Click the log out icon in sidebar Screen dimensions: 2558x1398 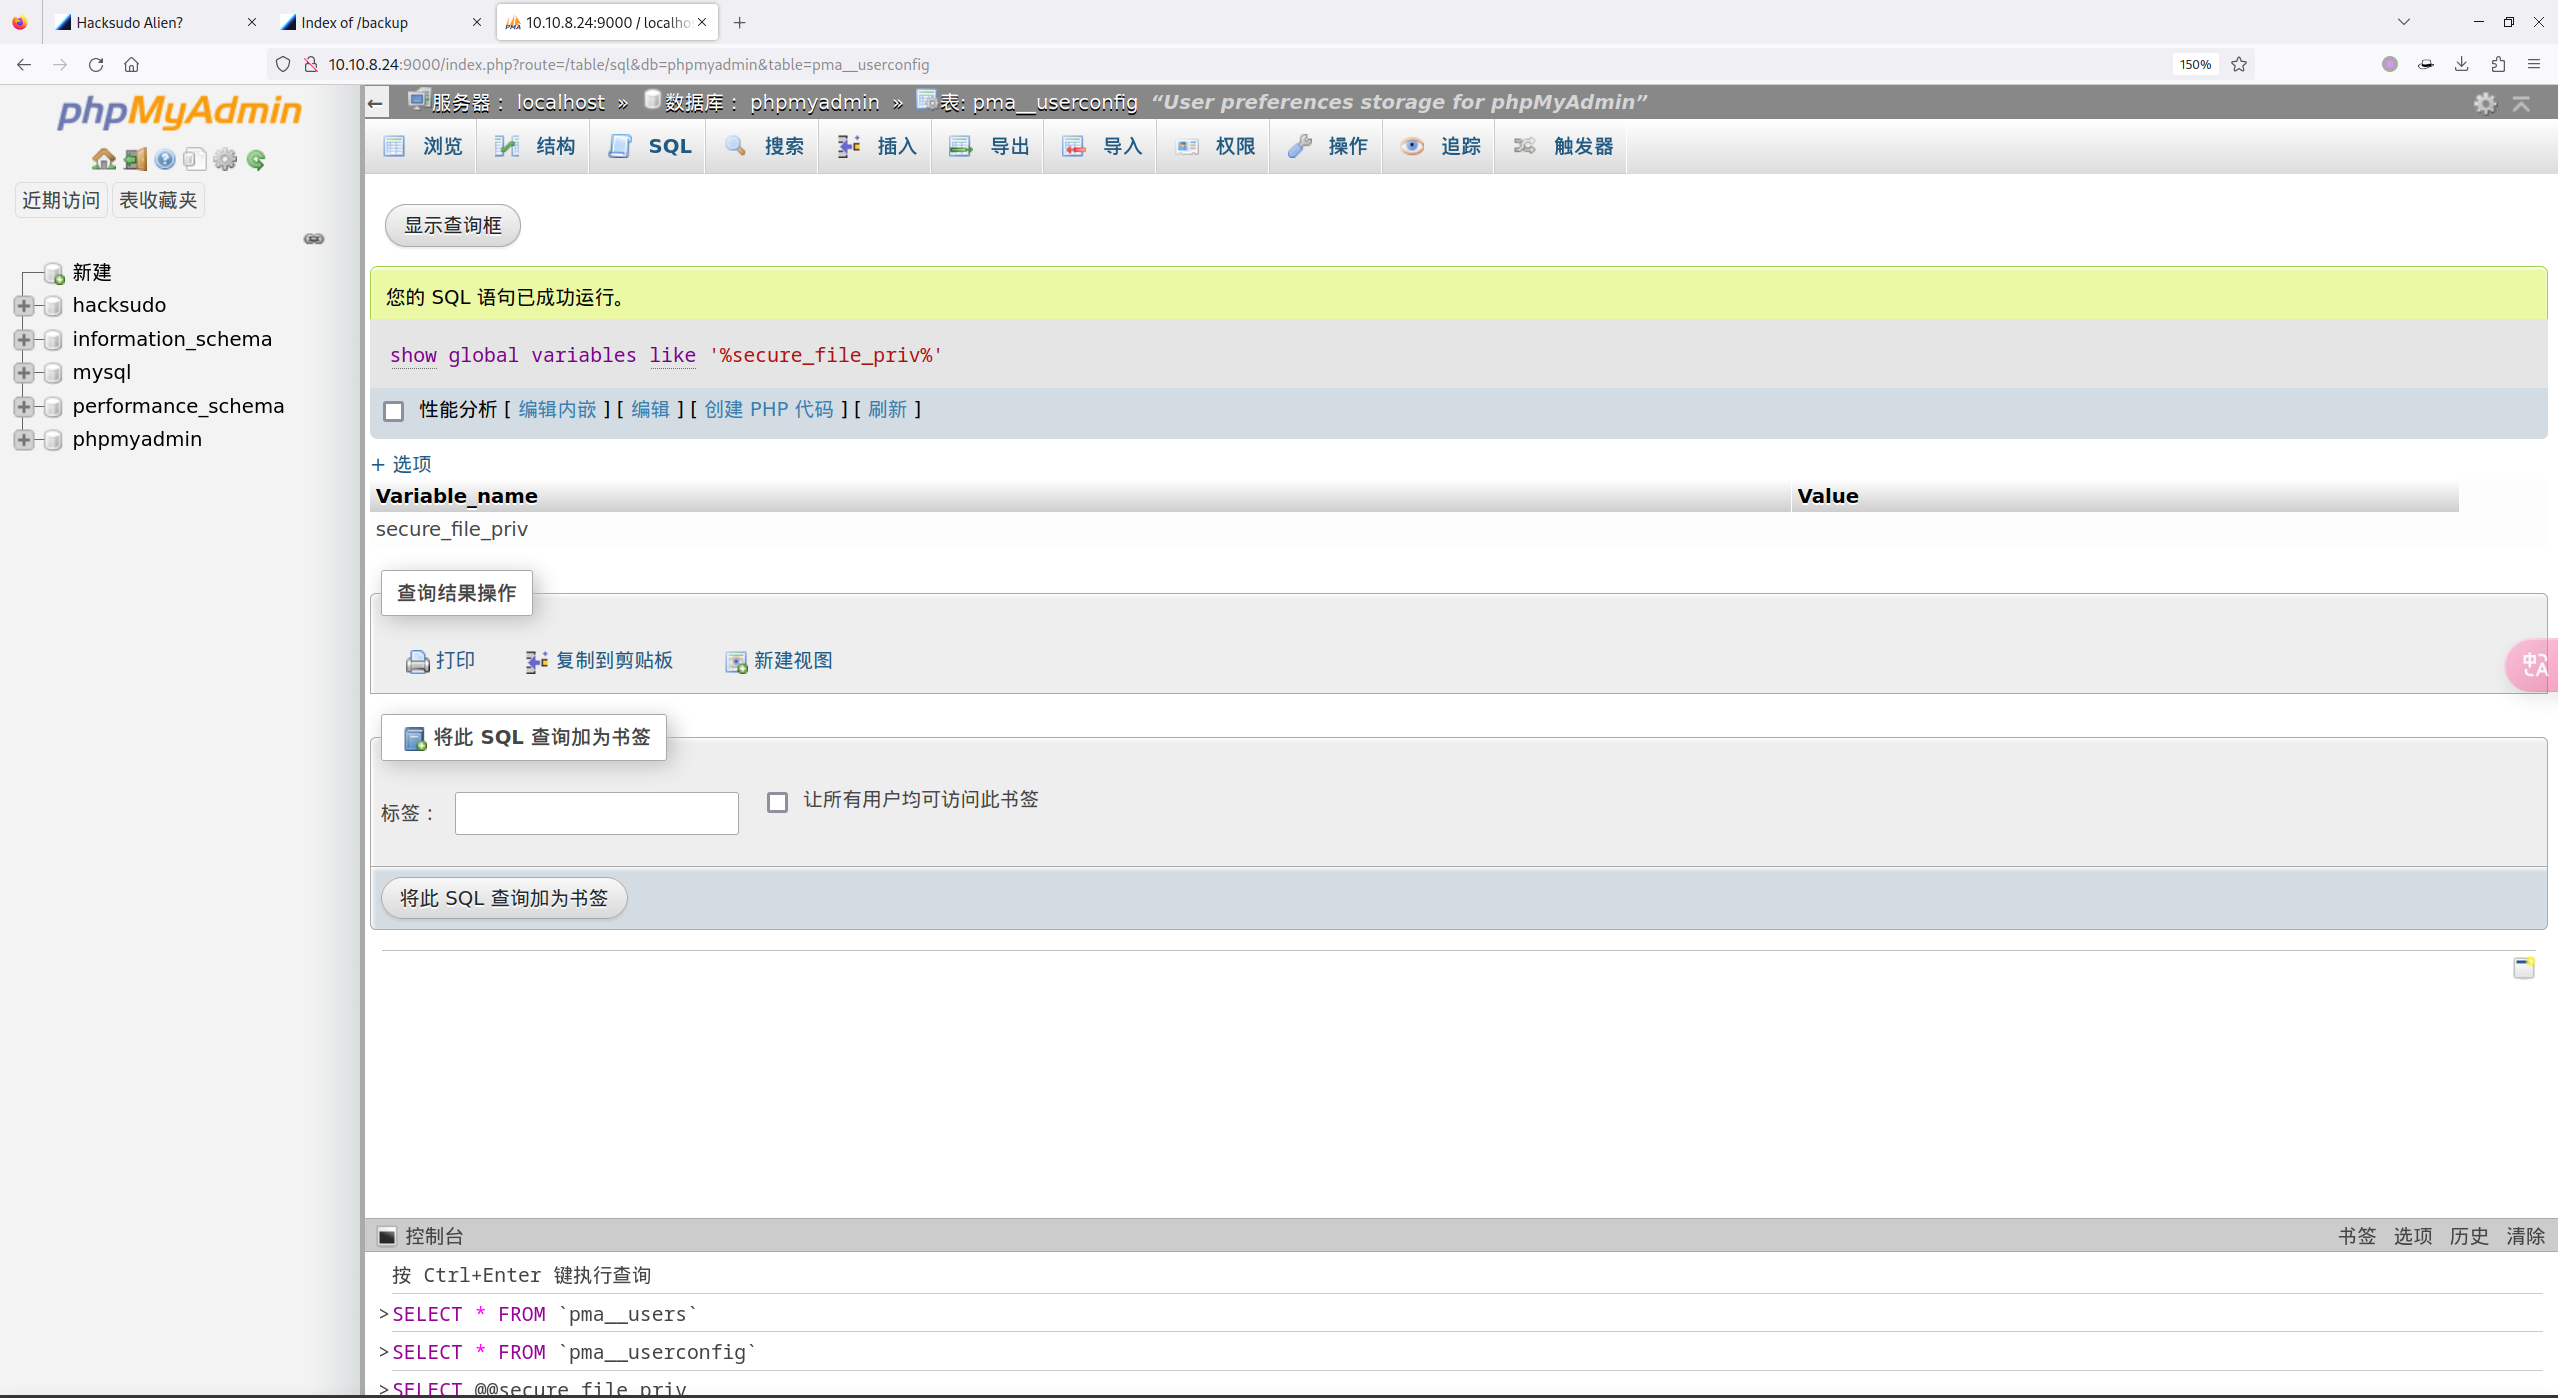[x=135, y=159]
